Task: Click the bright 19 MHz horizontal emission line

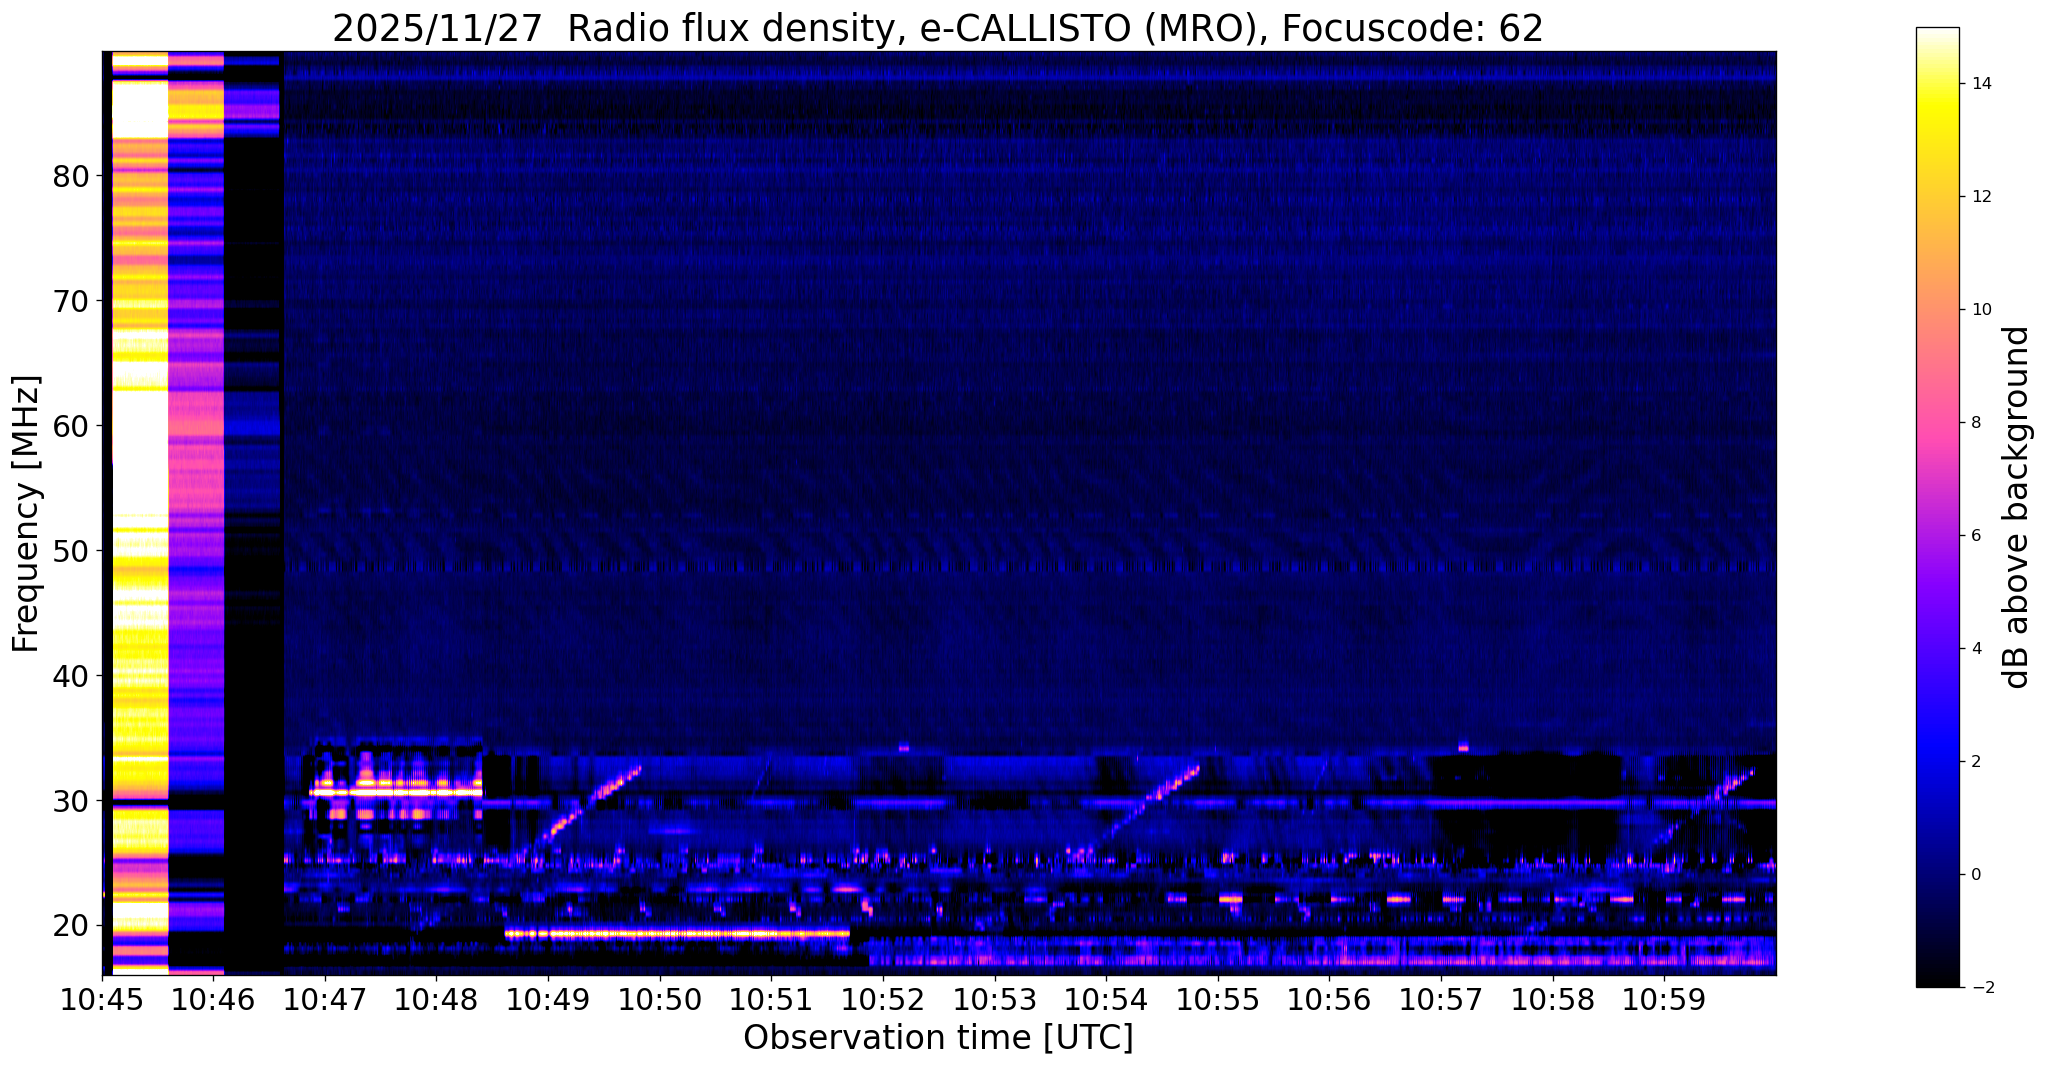Action: coord(677,934)
